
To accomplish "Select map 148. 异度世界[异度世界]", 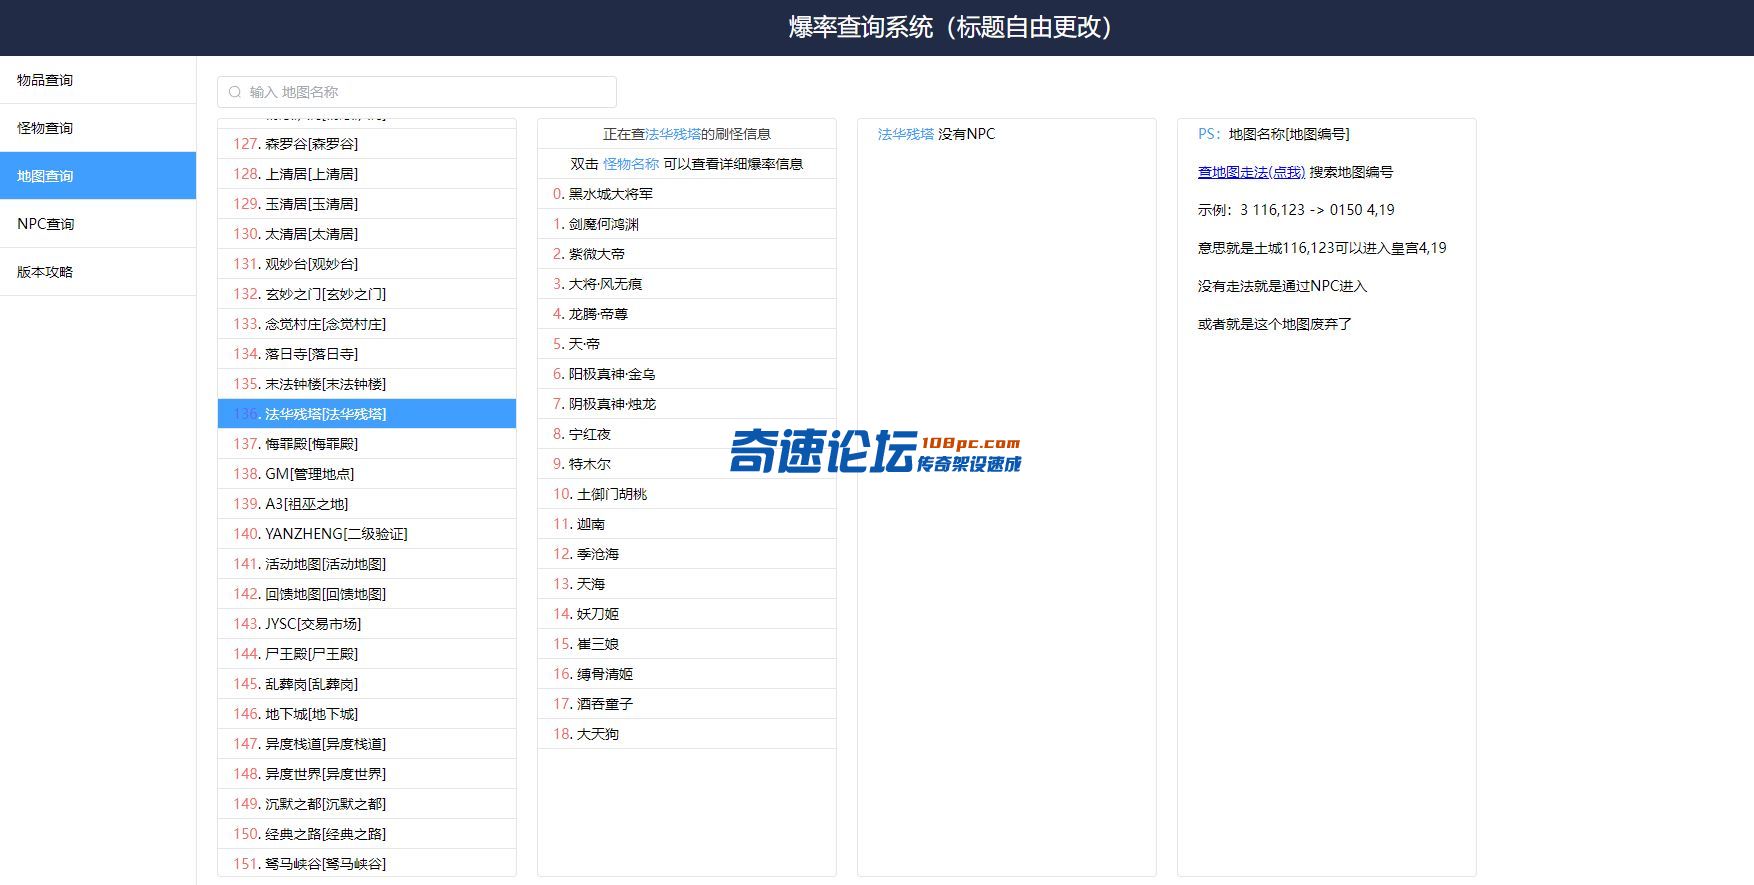I will [367, 774].
